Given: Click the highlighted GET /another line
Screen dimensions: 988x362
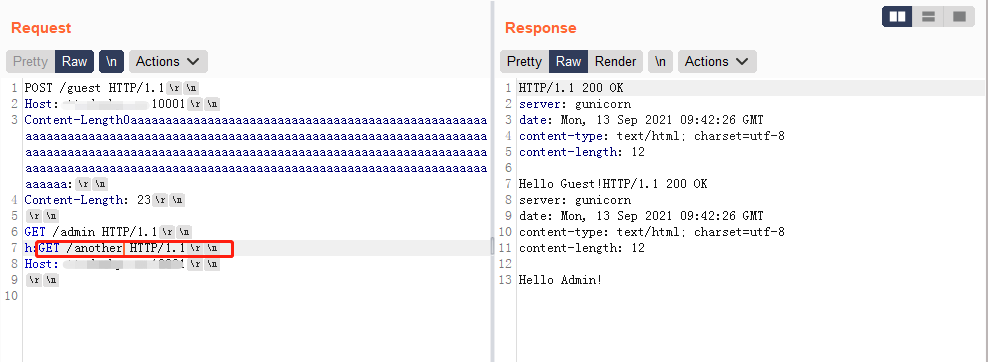Looking at the screenshot, I should (135, 249).
